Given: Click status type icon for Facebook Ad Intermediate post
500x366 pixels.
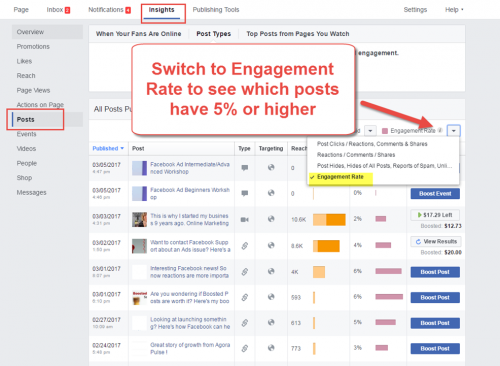Looking at the screenshot, I should [245, 168].
